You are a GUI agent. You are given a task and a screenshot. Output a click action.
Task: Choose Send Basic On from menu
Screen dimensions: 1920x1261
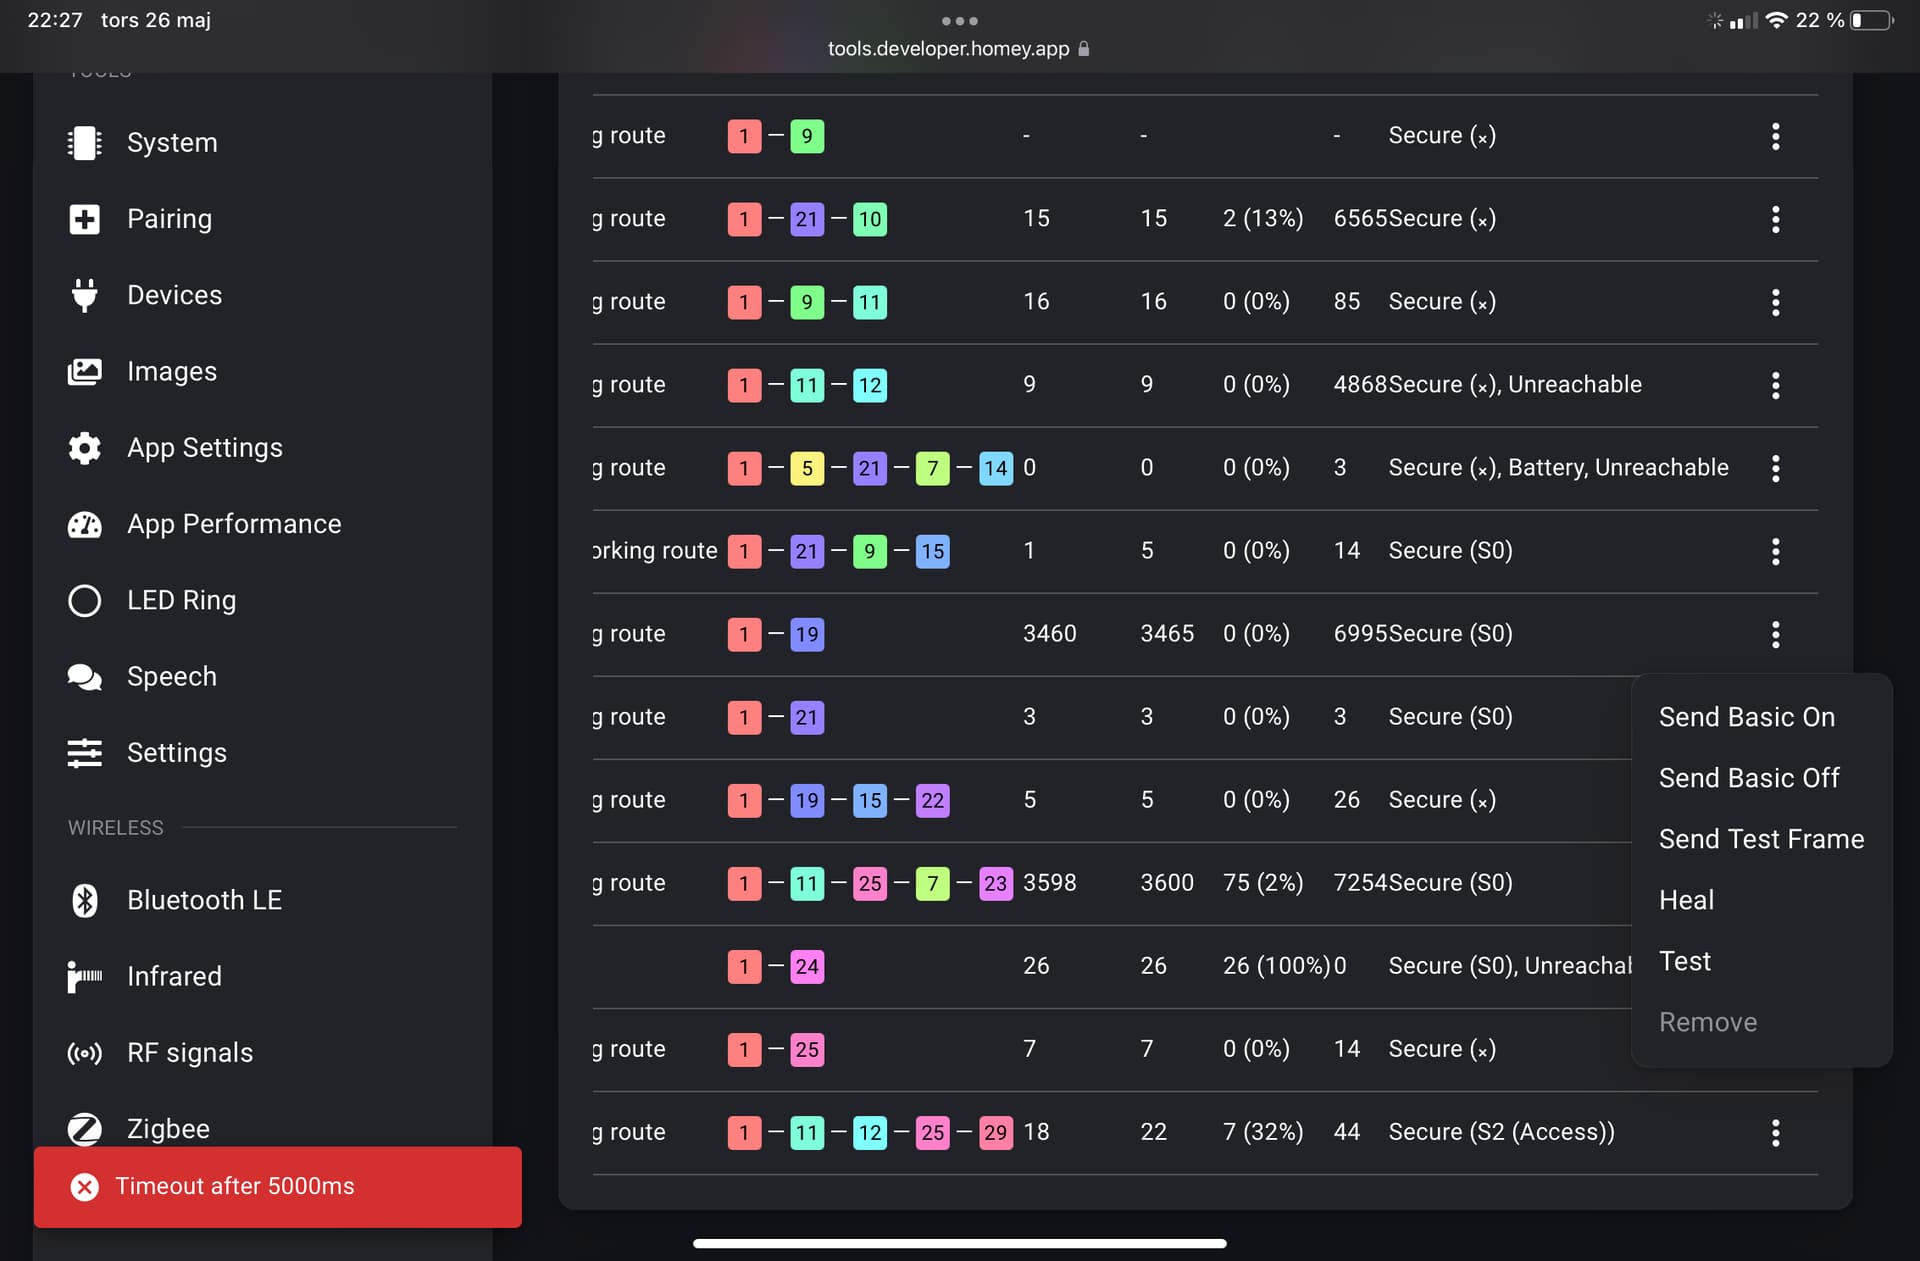[1746, 717]
